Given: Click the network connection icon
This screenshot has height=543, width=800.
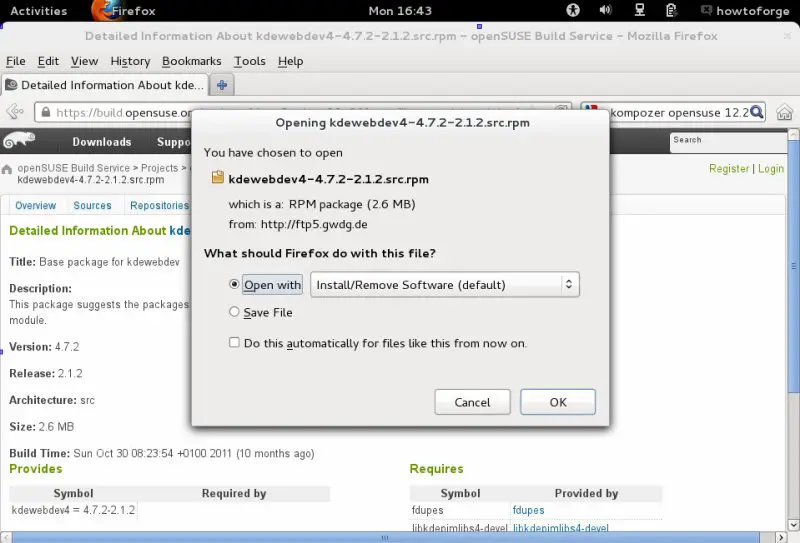Looking at the screenshot, I should 639,10.
